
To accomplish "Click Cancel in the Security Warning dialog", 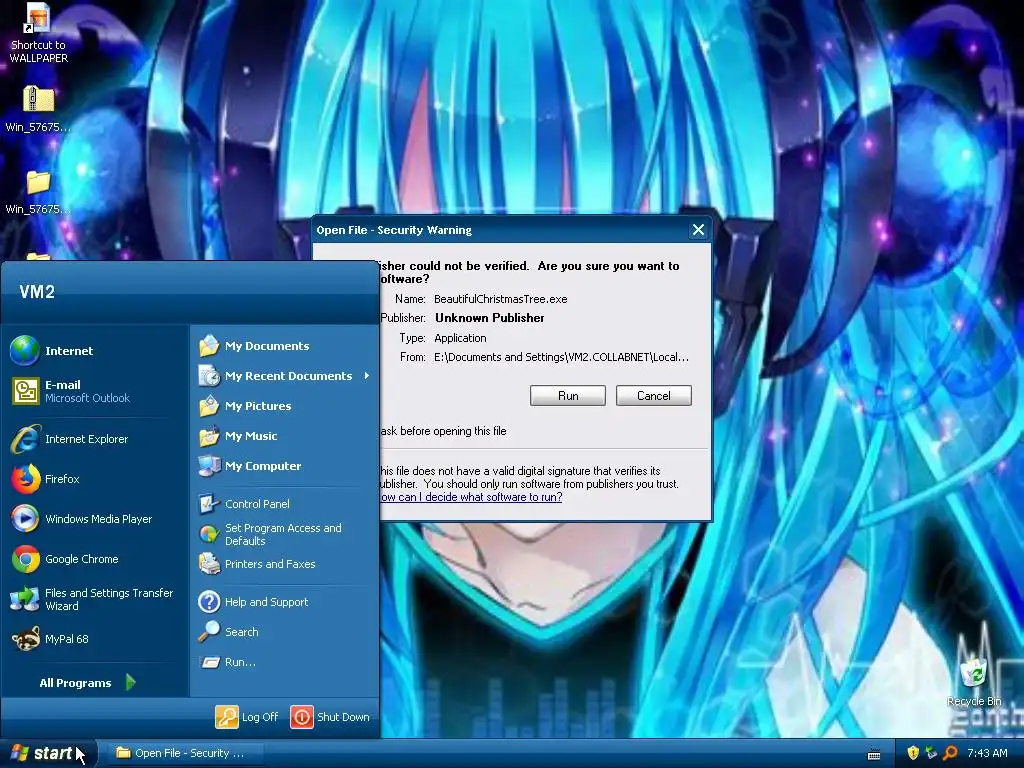I will pyautogui.click(x=654, y=396).
